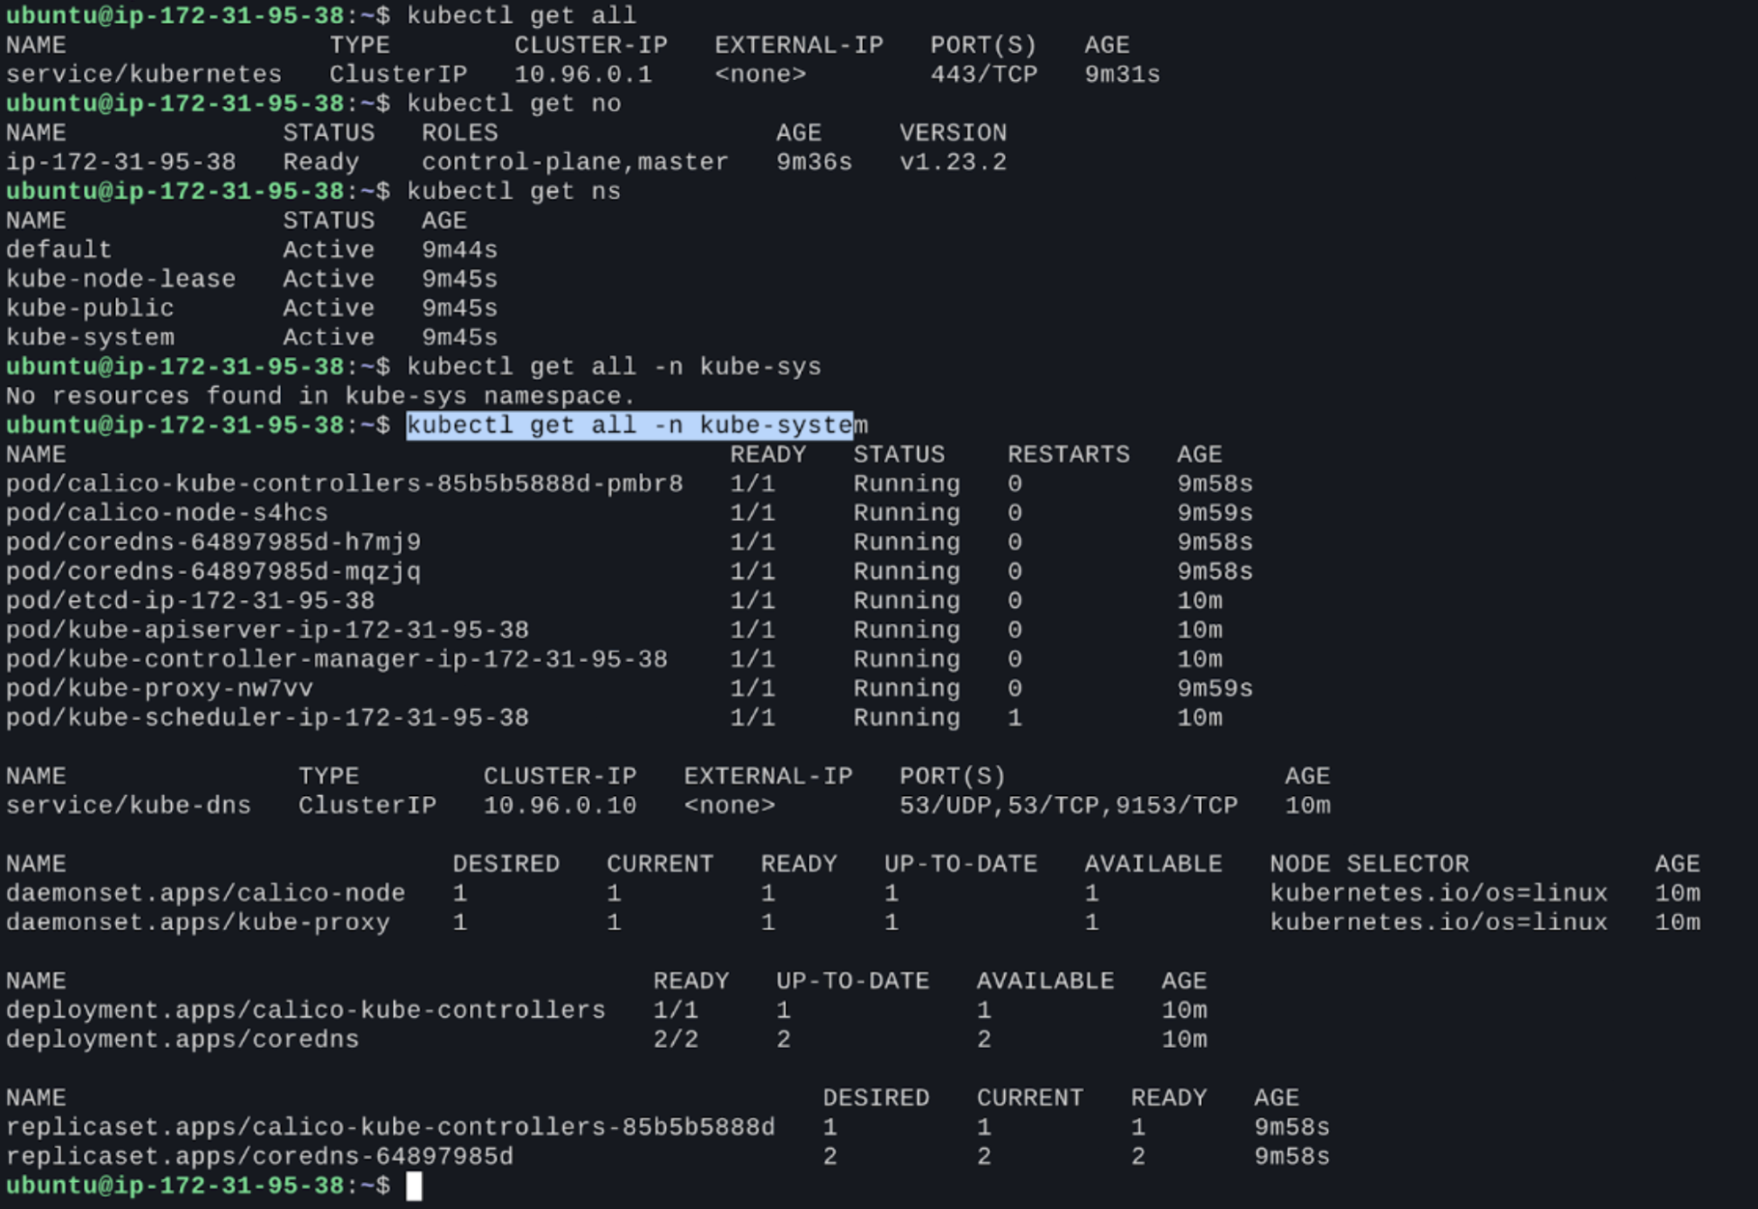Click the replicaset.apps/coredns-64897985d entry
1758x1209 pixels.
coord(259,1157)
